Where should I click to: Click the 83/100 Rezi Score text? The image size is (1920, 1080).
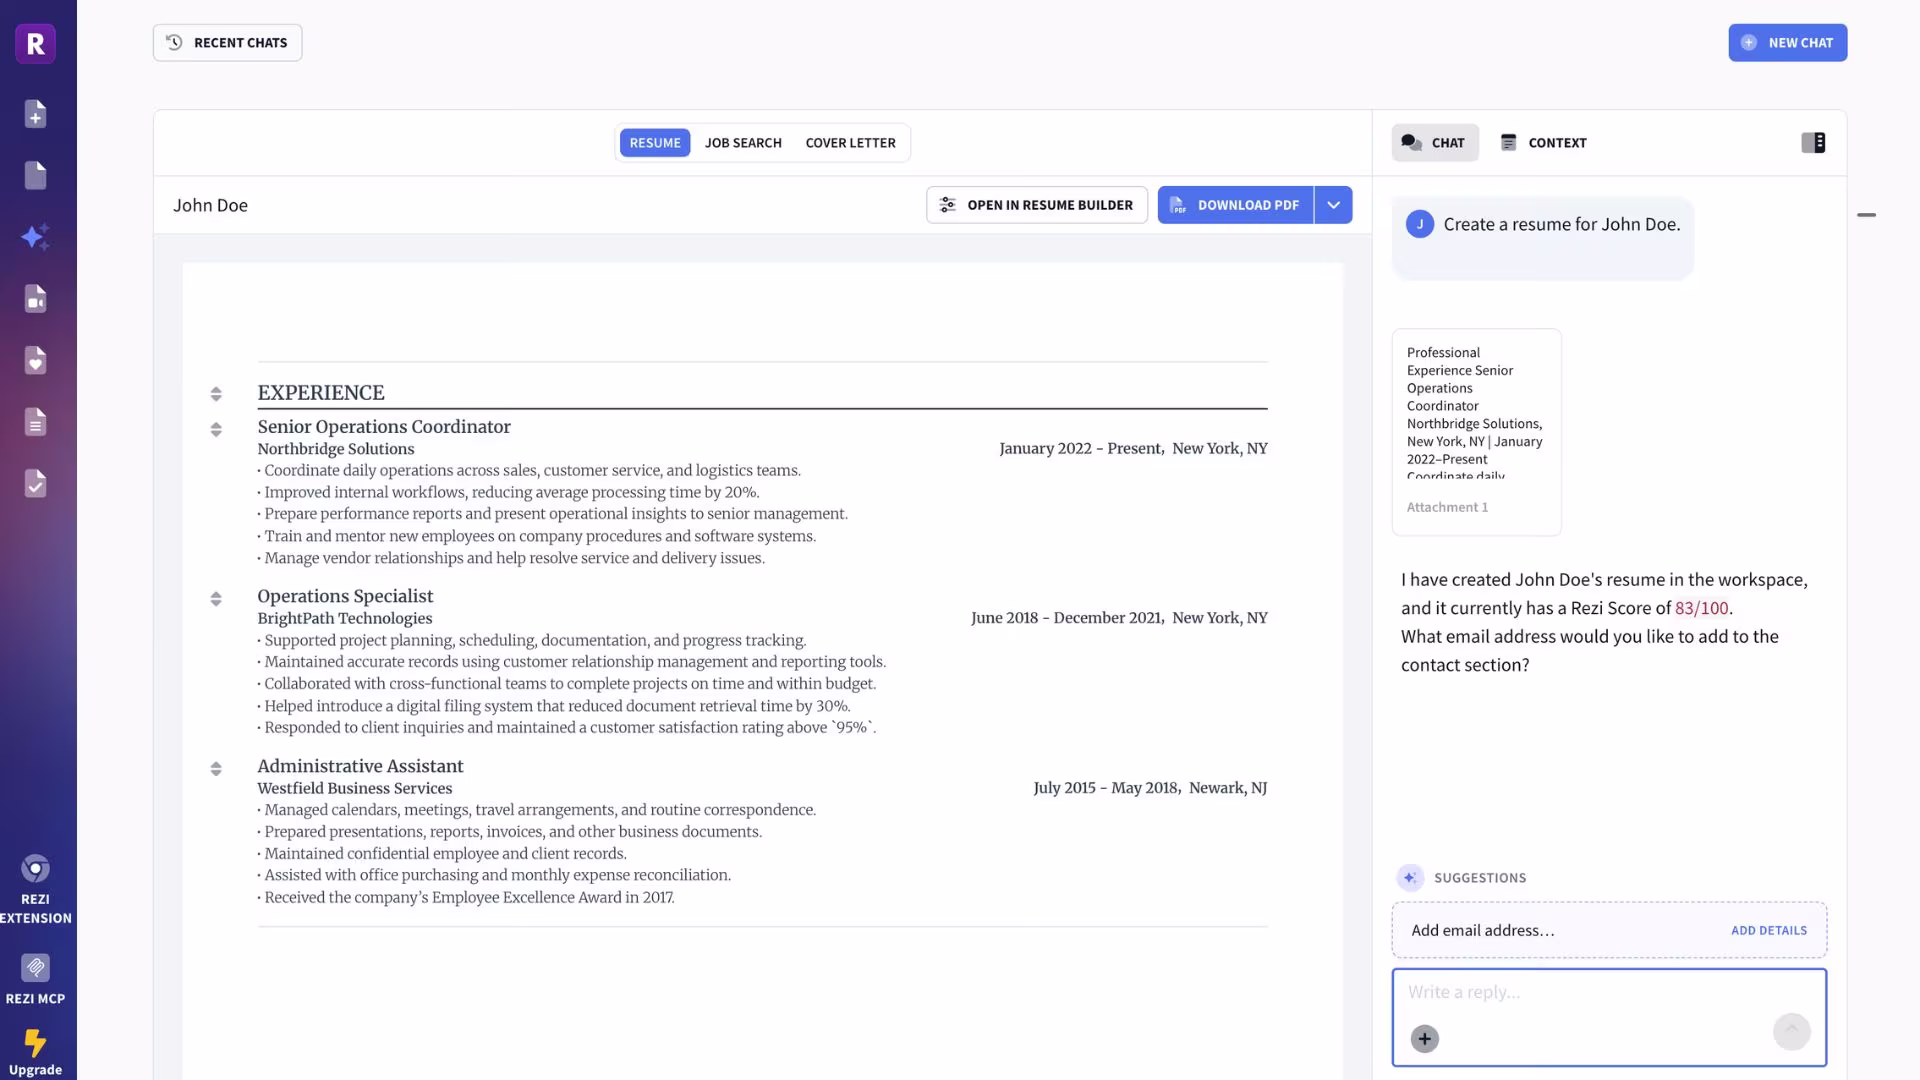[x=1701, y=608]
